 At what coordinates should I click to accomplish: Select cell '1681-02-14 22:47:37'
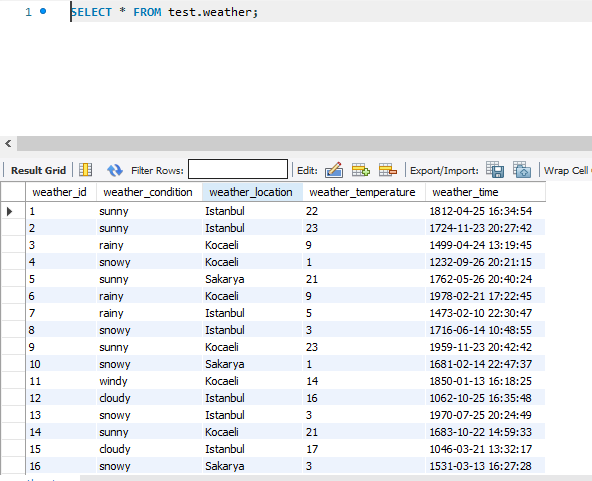(x=486, y=364)
